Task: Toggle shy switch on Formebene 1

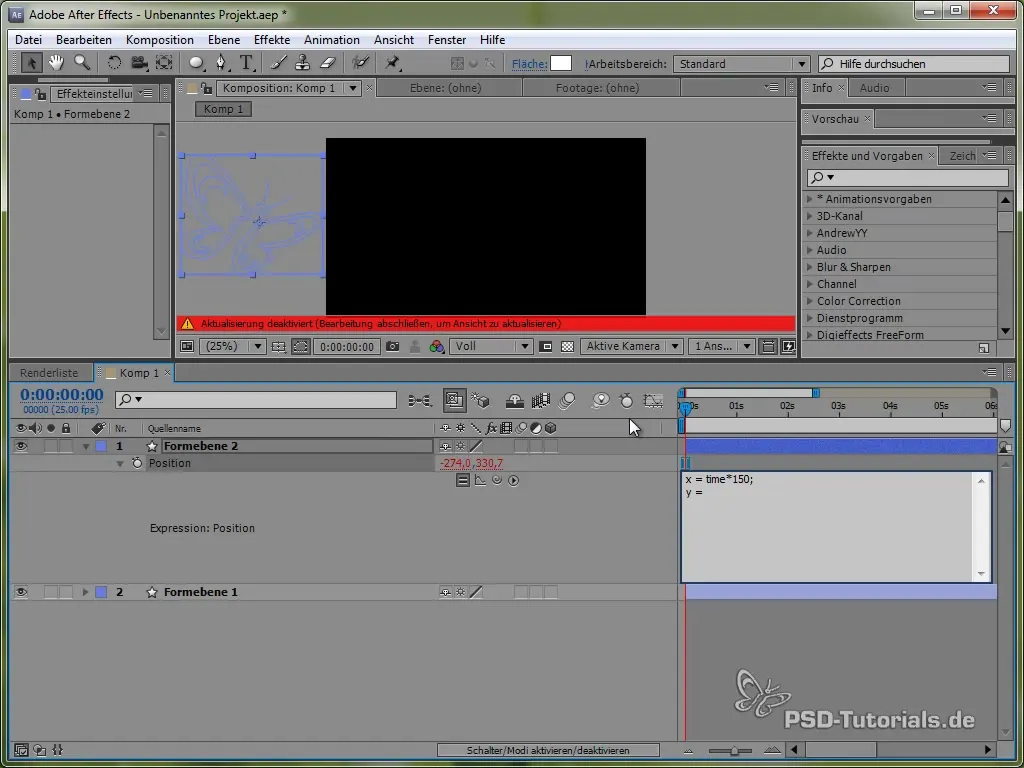Action: [x=445, y=592]
